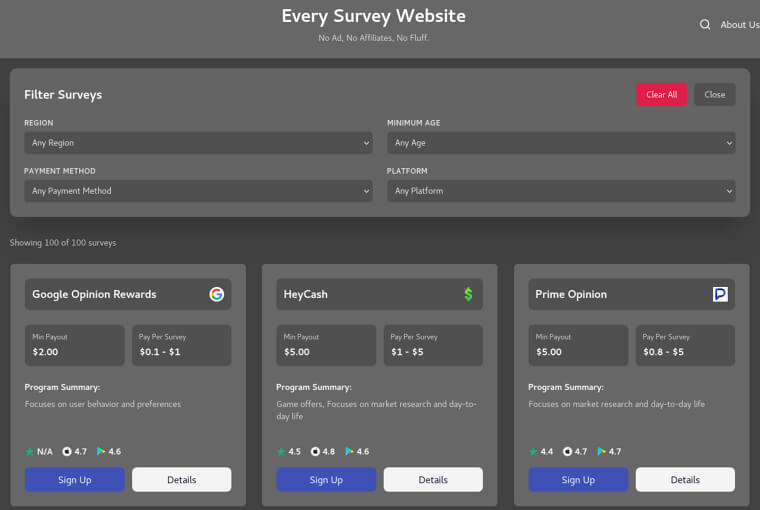Click the 4.5 Trustpilot rating on HeyCash
Viewport: 760px width, 510px height.
295,451
